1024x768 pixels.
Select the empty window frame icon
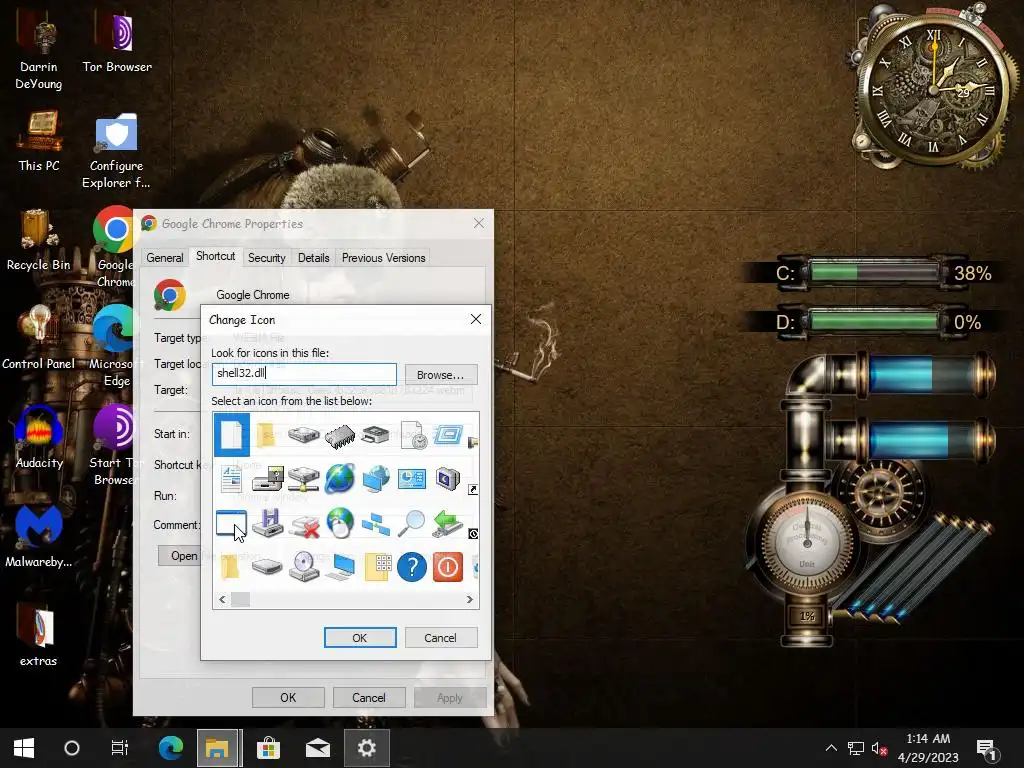231,522
